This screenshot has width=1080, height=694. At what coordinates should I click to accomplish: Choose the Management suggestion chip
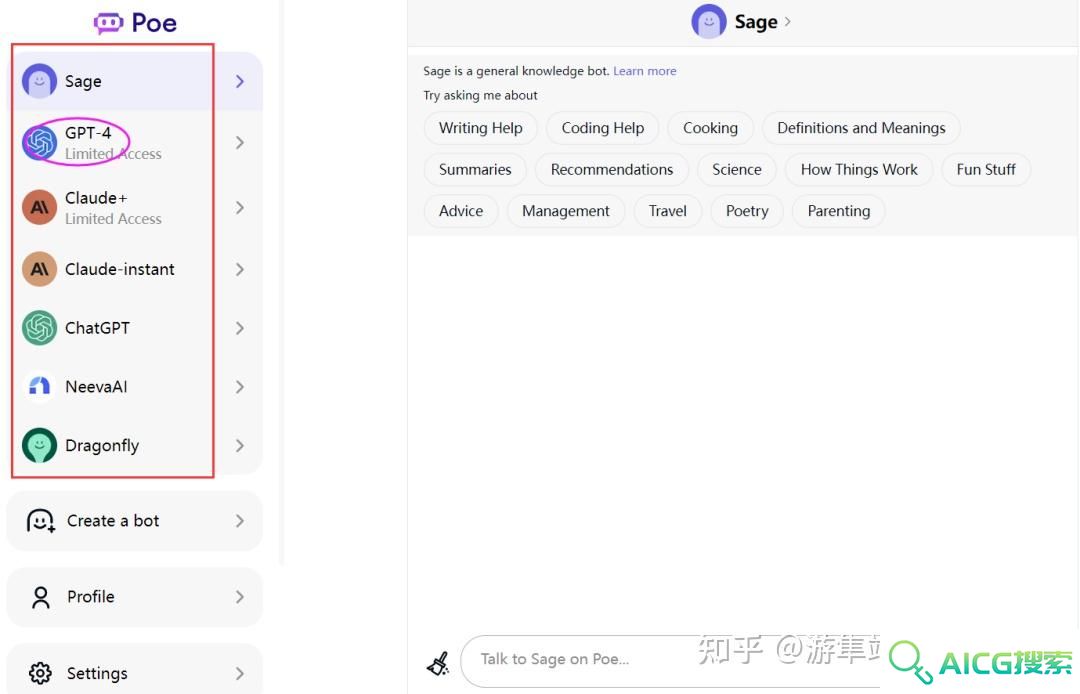pyautogui.click(x=565, y=211)
